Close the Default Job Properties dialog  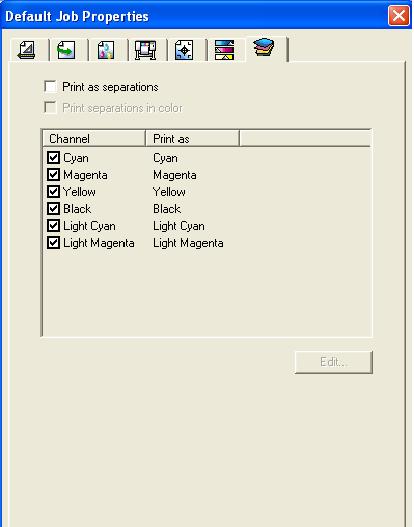pyautogui.click(x=399, y=15)
